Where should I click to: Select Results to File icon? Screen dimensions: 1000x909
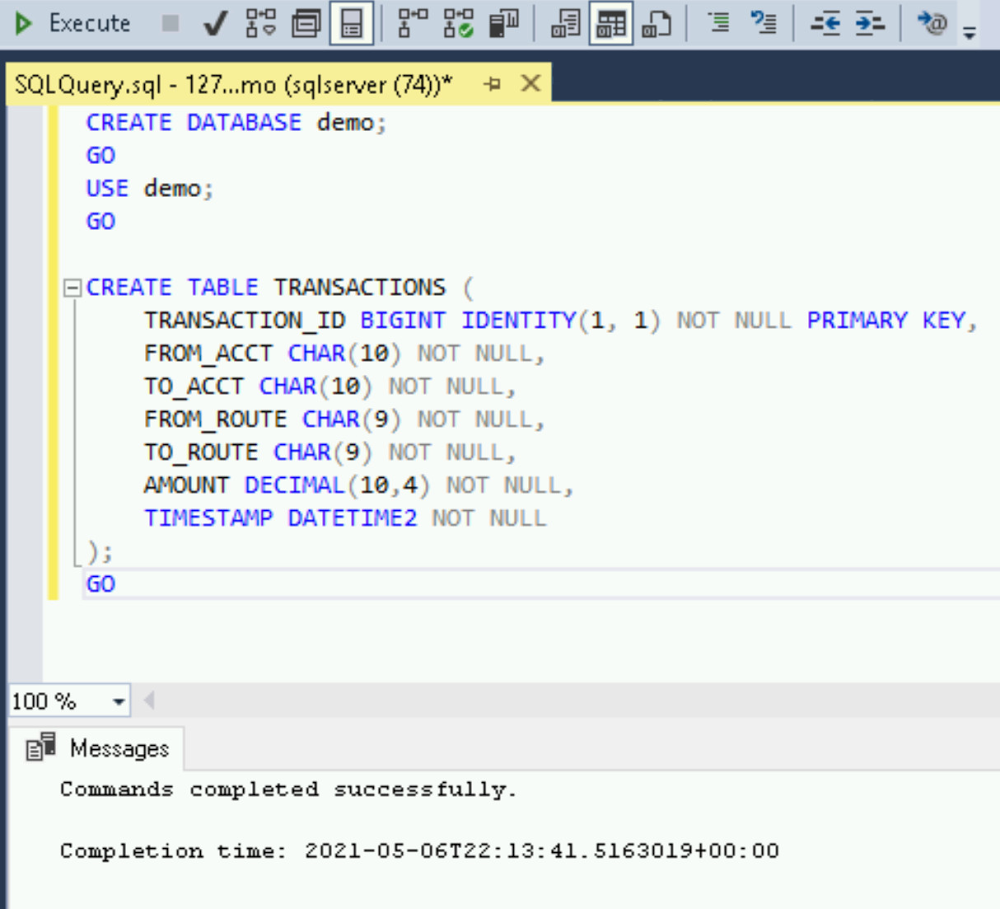point(657,24)
